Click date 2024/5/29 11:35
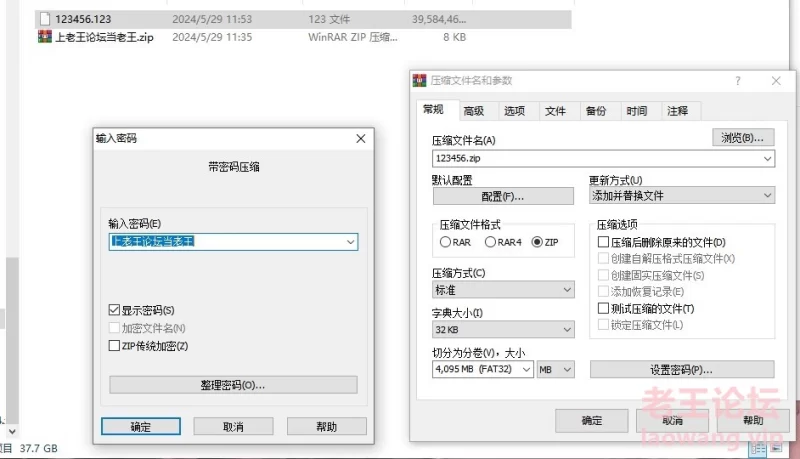The height and width of the screenshot is (459, 800). point(212,37)
